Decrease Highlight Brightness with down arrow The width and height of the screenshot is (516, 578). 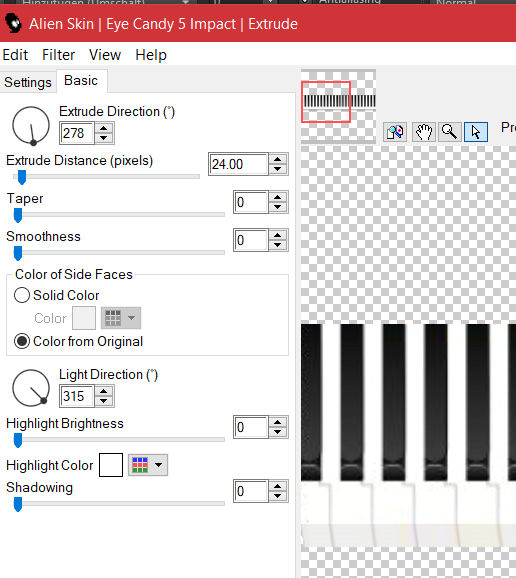(278, 432)
